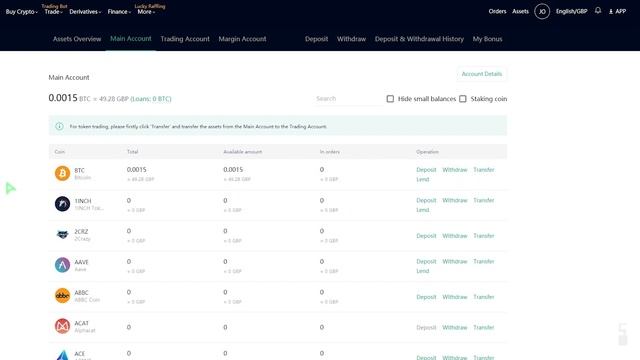Click the AAVE coin icon

(62, 265)
